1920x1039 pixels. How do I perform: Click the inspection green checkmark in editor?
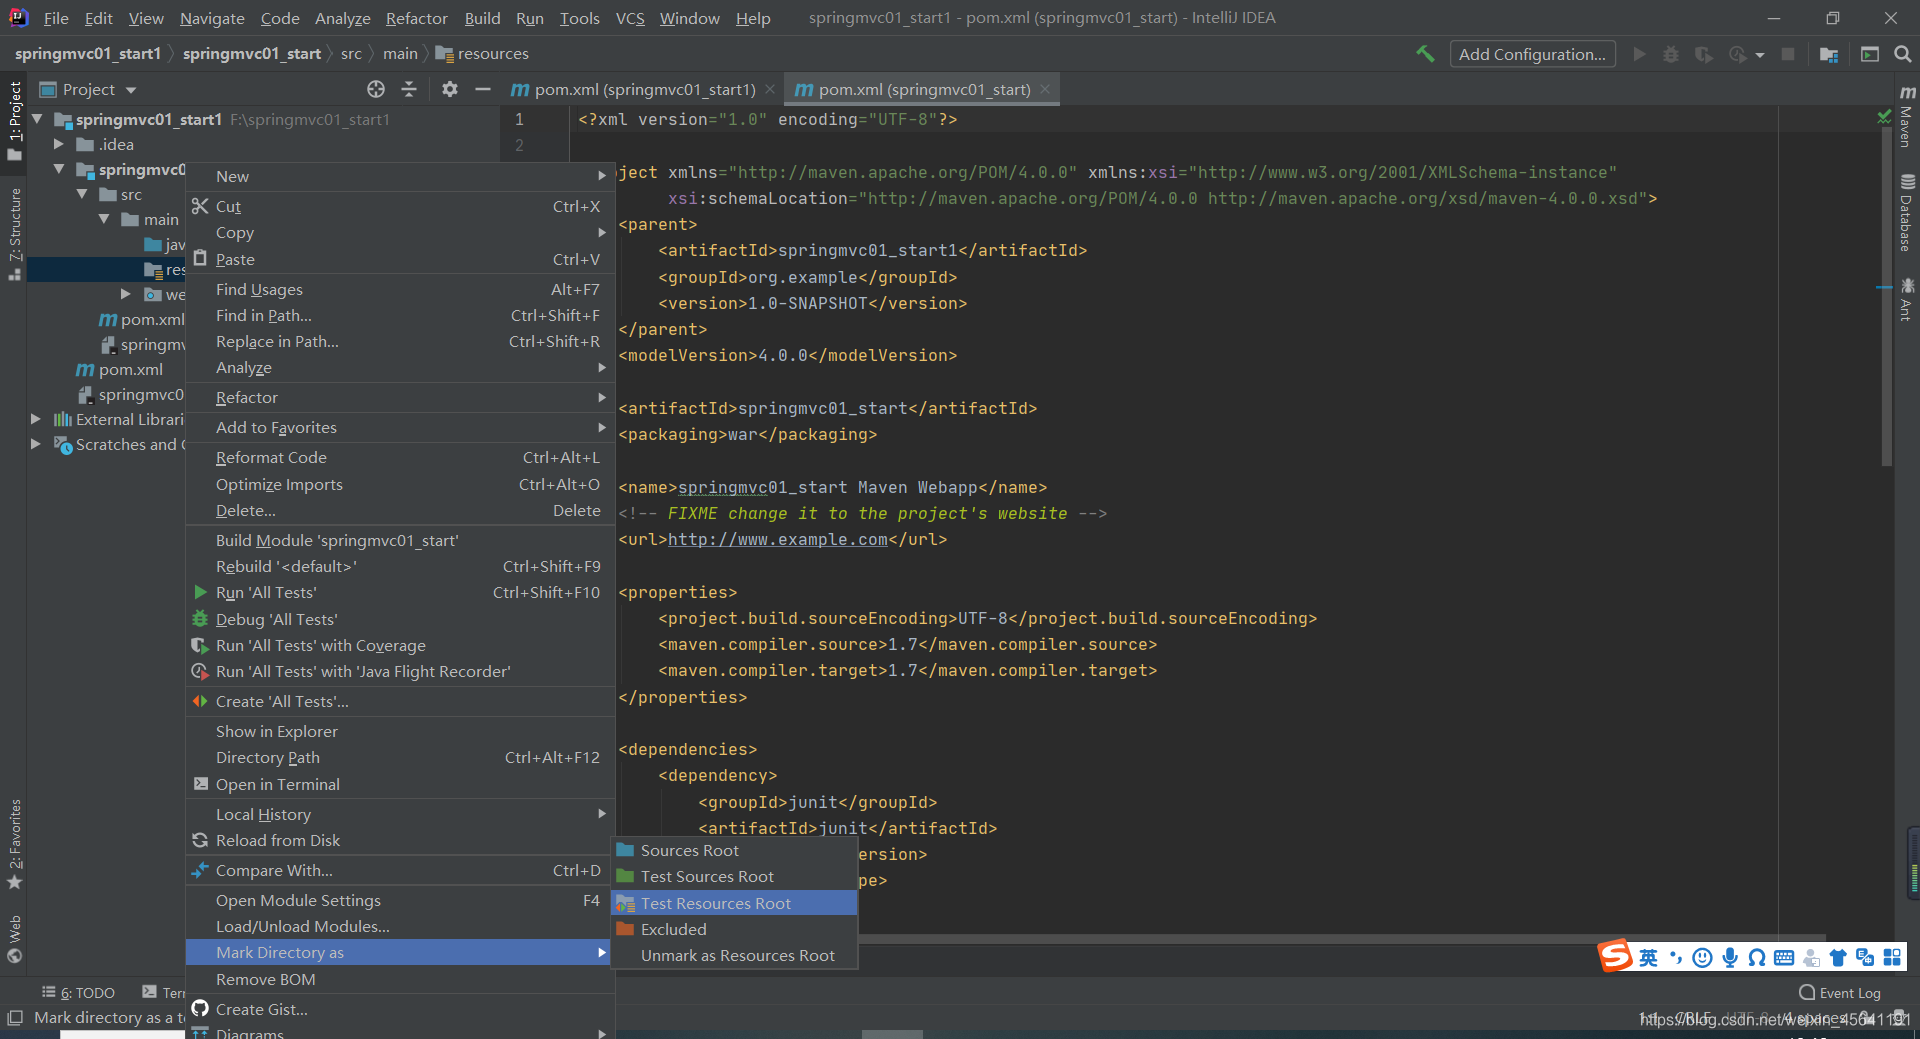tap(1885, 118)
